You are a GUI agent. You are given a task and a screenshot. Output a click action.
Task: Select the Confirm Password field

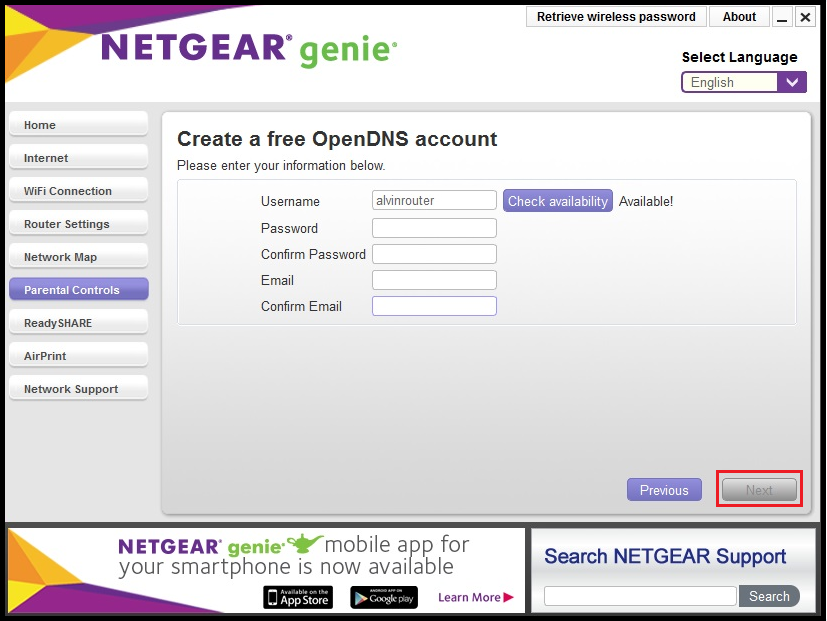(x=434, y=254)
